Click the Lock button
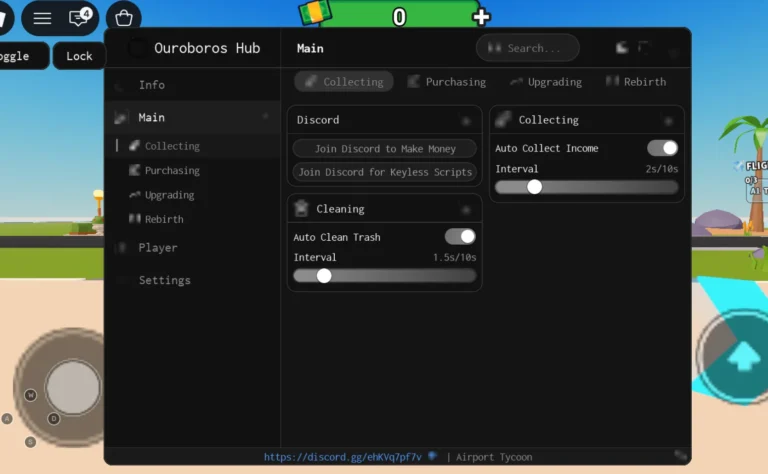The height and width of the screenshot is (474, 768). [x=79, y=56]
